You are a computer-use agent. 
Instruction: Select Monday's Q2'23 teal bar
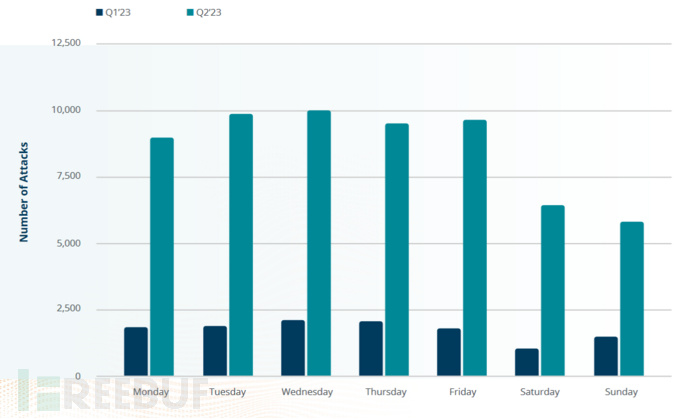pyautogui.click(x=162, y=256)
